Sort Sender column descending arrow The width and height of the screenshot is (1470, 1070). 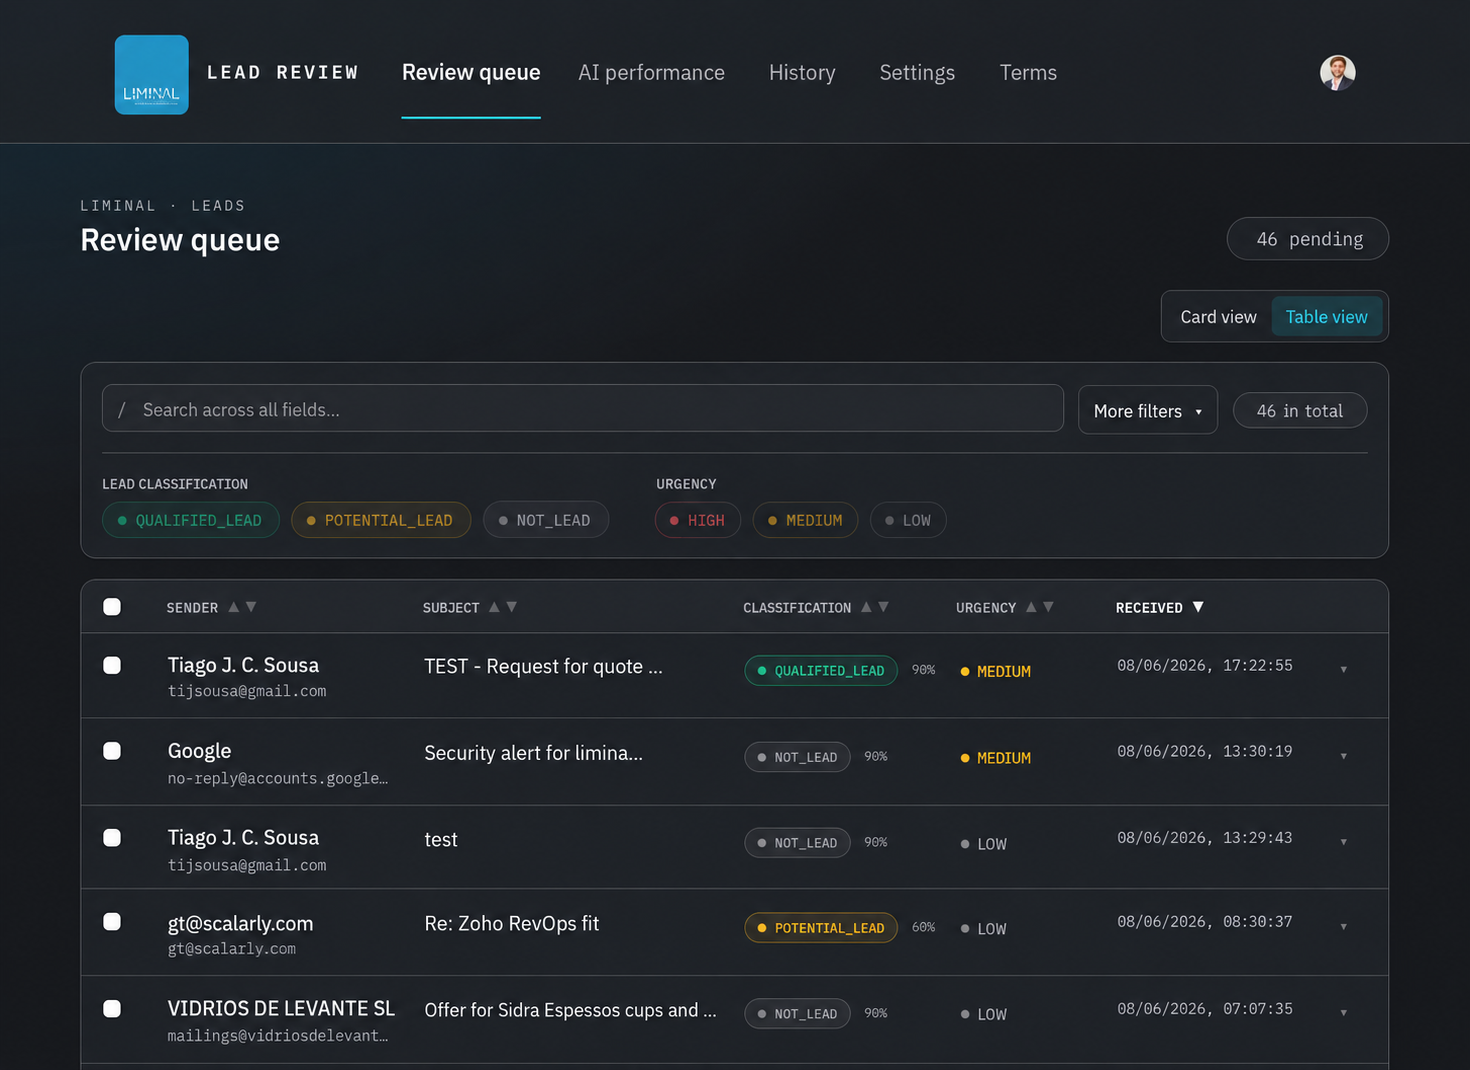[x=251, y=607]
